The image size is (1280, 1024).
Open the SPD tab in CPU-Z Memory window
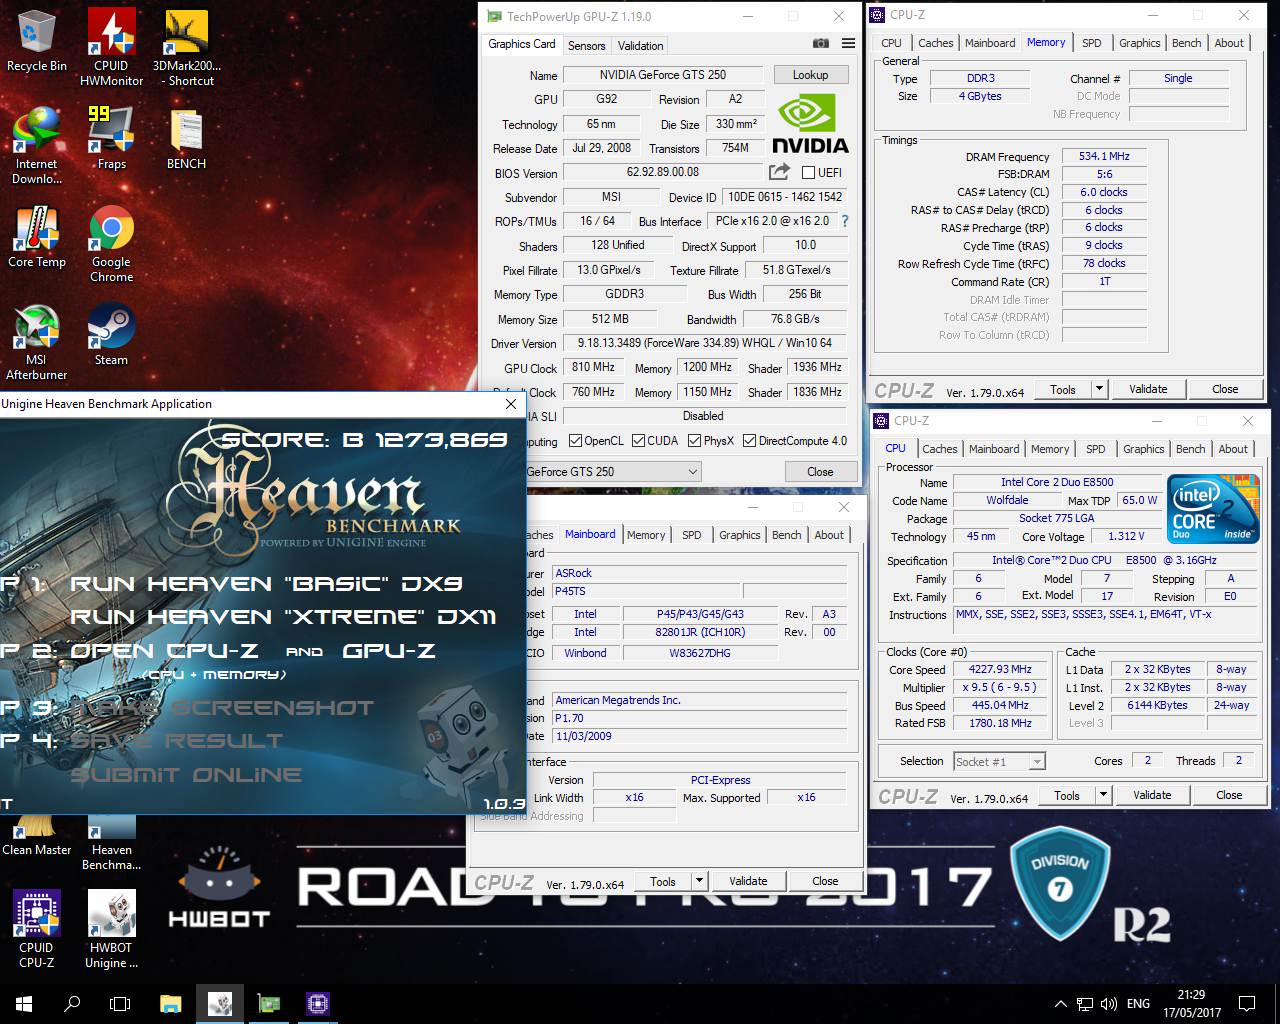pos(1092,43)
